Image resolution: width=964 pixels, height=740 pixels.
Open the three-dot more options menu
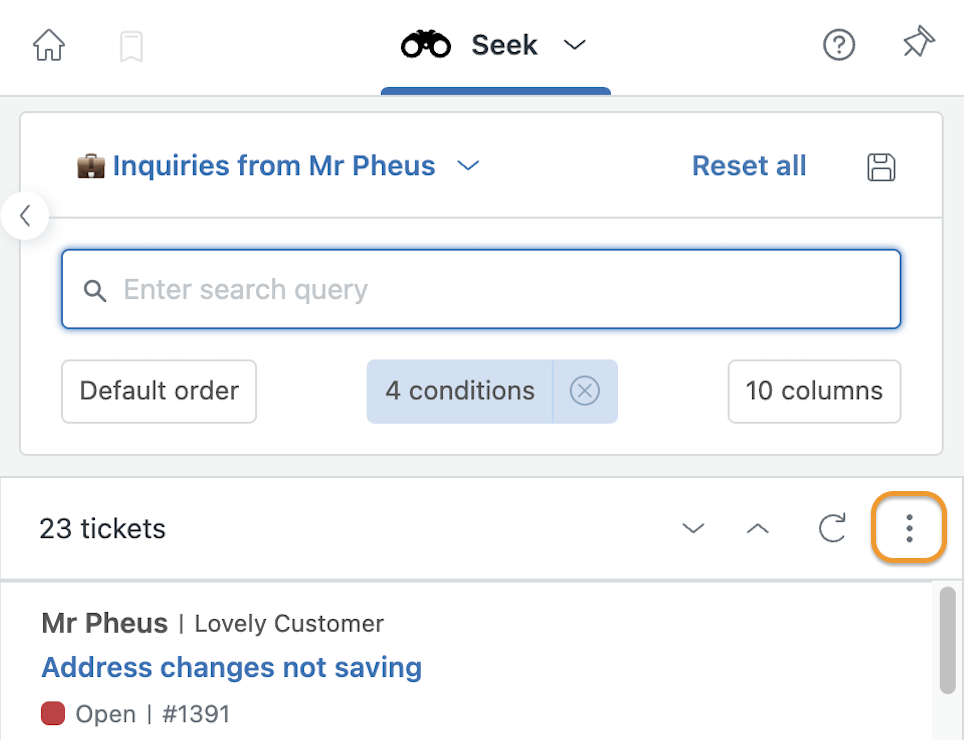click(x=909, y=528)
